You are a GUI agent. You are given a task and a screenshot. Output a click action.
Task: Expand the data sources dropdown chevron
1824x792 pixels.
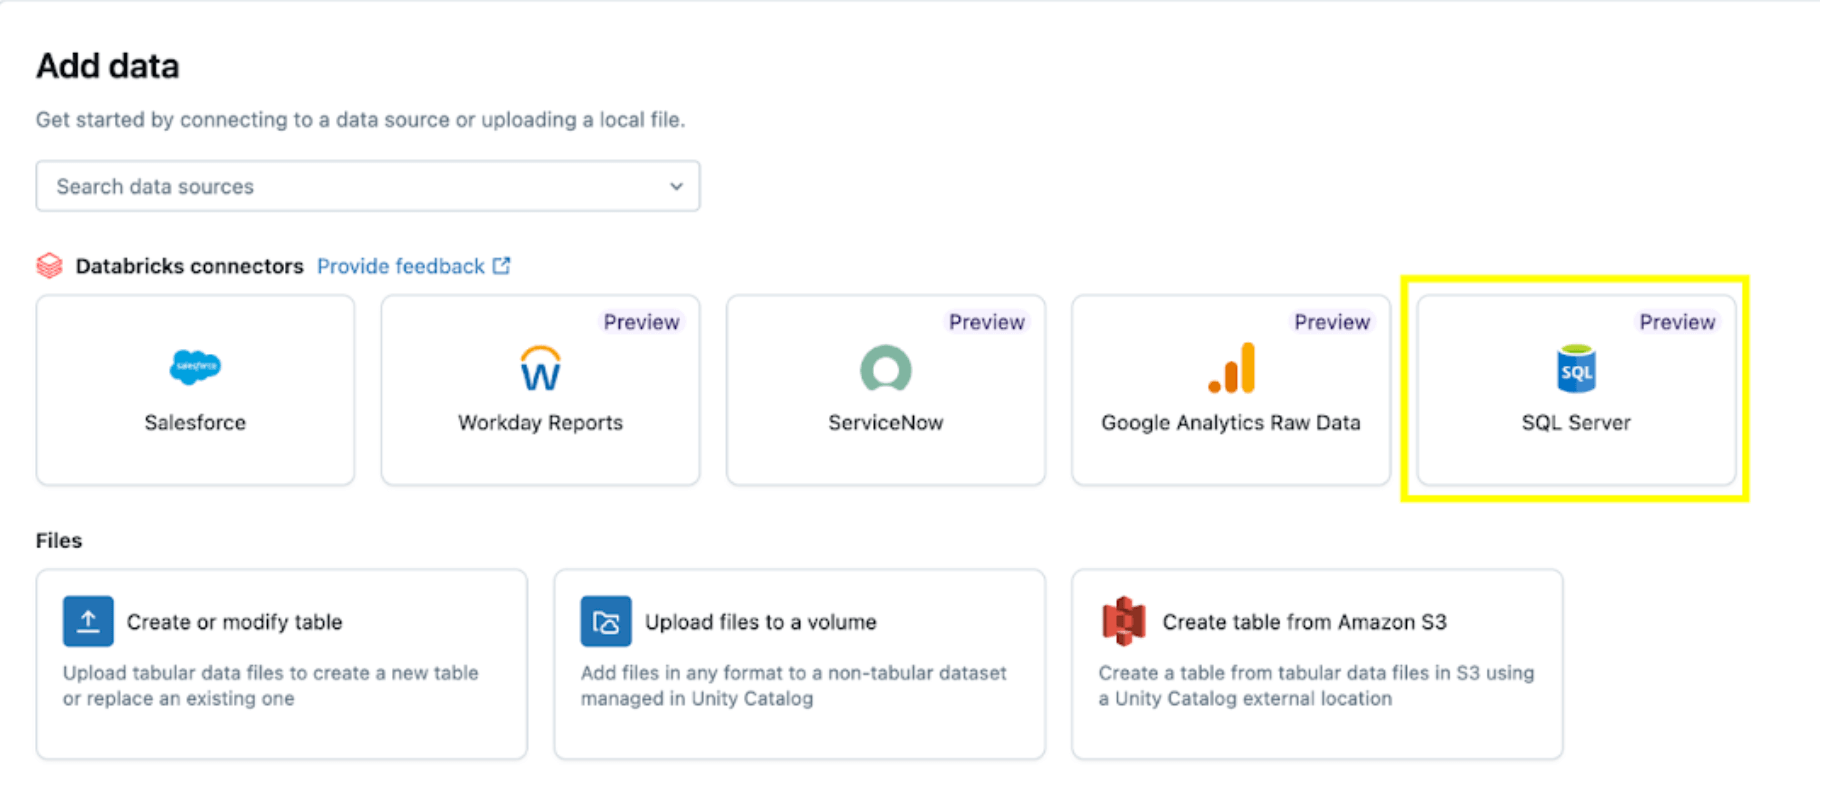tap(676, 187)
